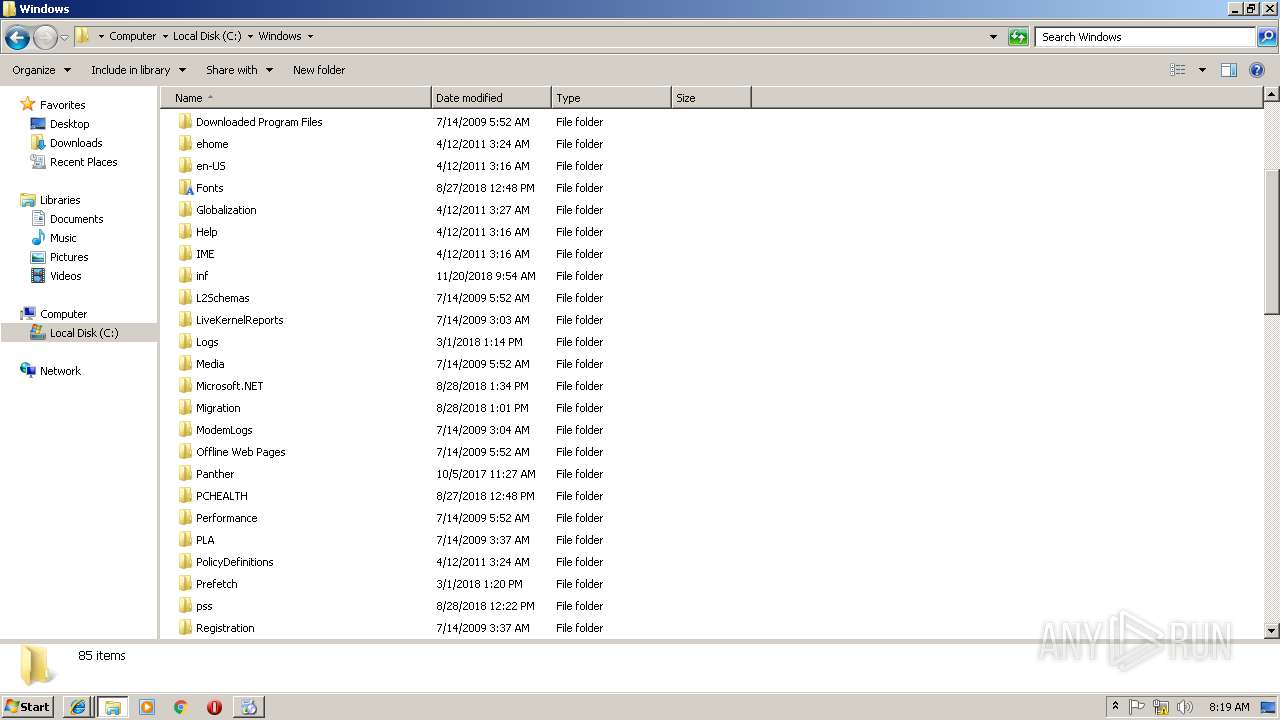Open the address bar history dropdown
The height and width of the screenshot is (720, 1280).
[993, 37]
